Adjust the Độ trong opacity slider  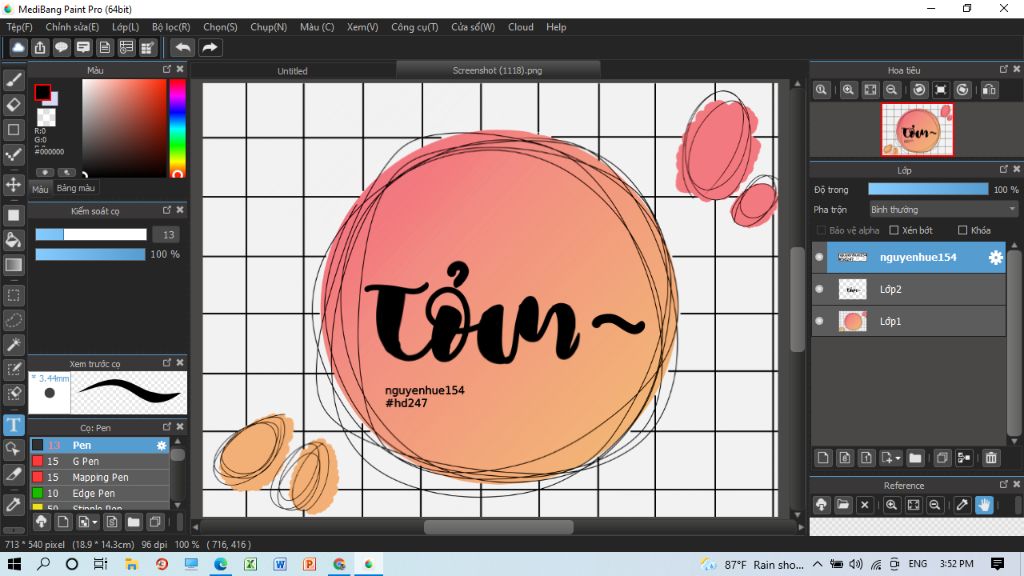927,189
